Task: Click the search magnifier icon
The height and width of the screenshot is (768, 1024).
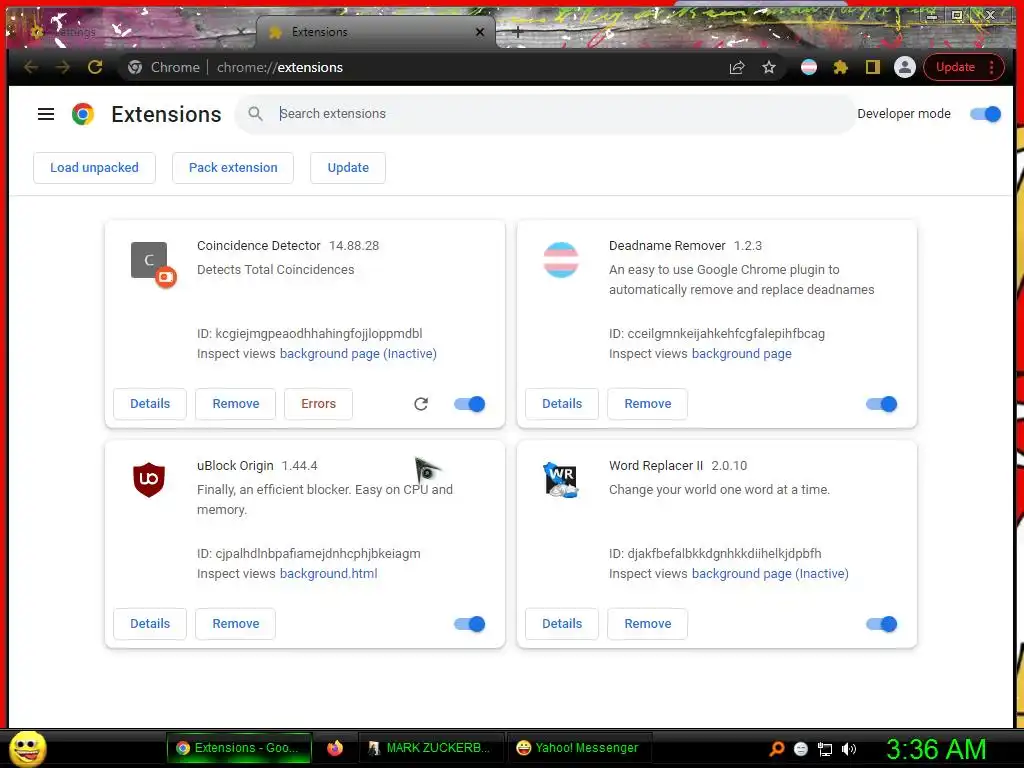Action: pos(255,114)
